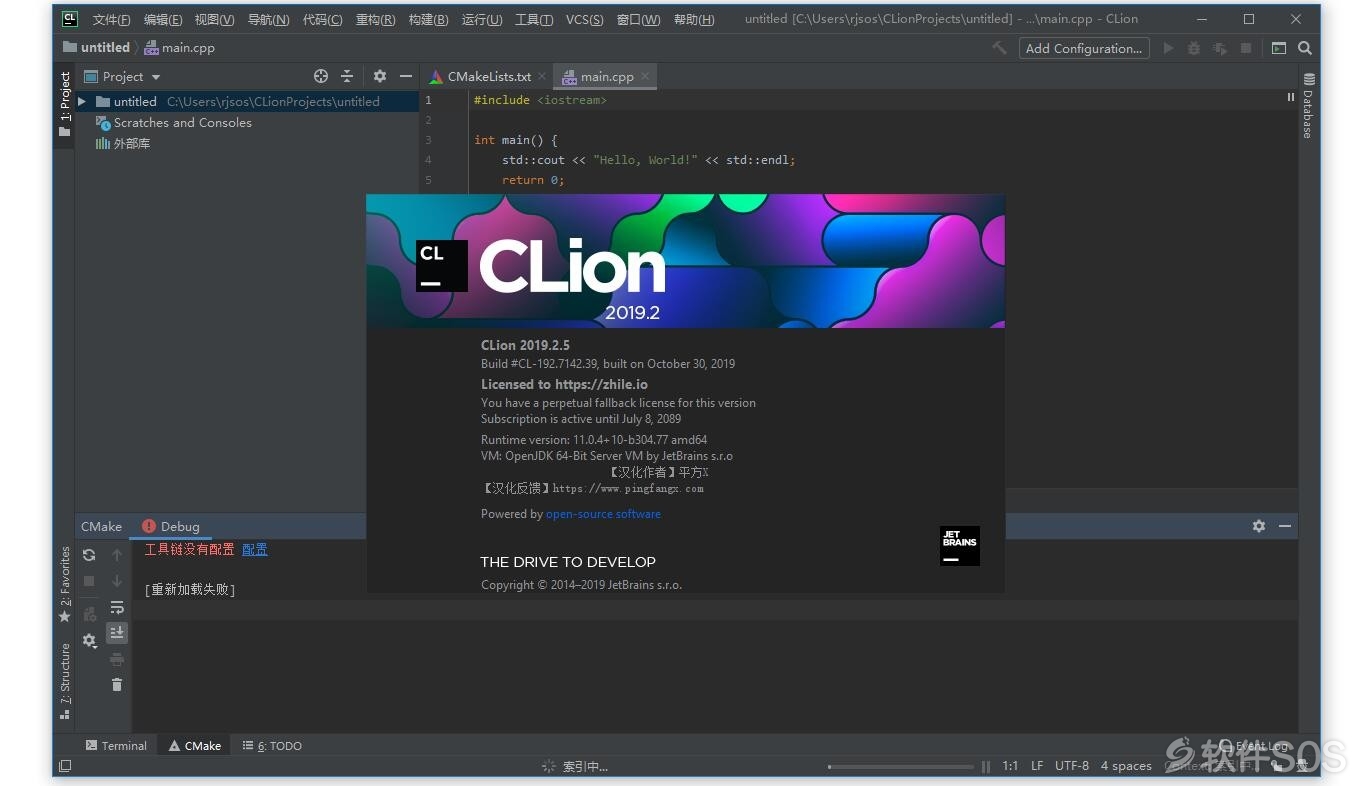Screen dimensions: 1365x786
Task: Pause the indexing progress bar
Action: click(x=986, y=767)
